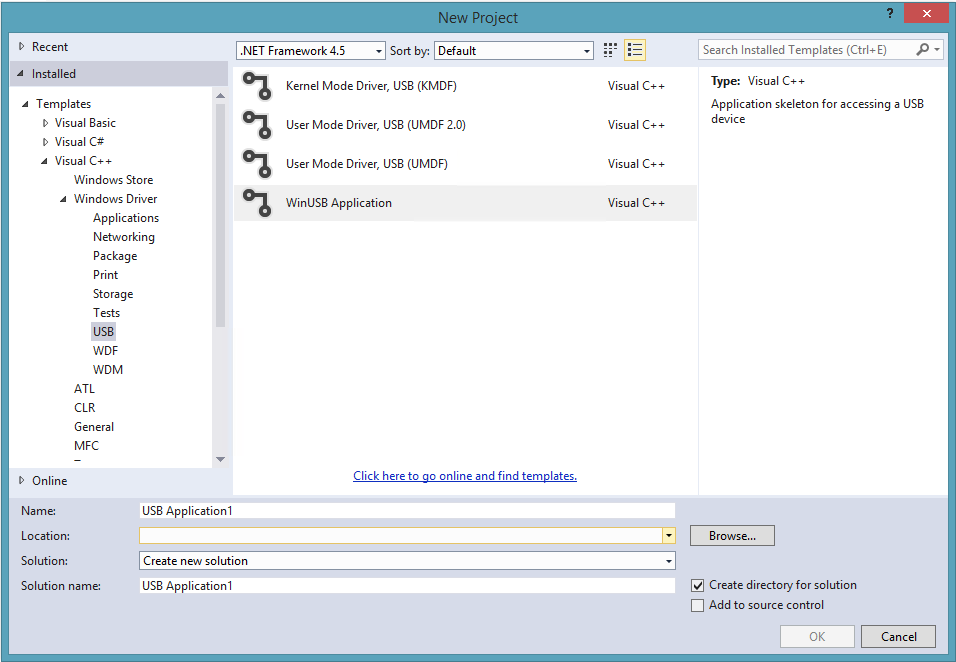Switch to list view for templates
956x662 pixels.
point(634,49)
